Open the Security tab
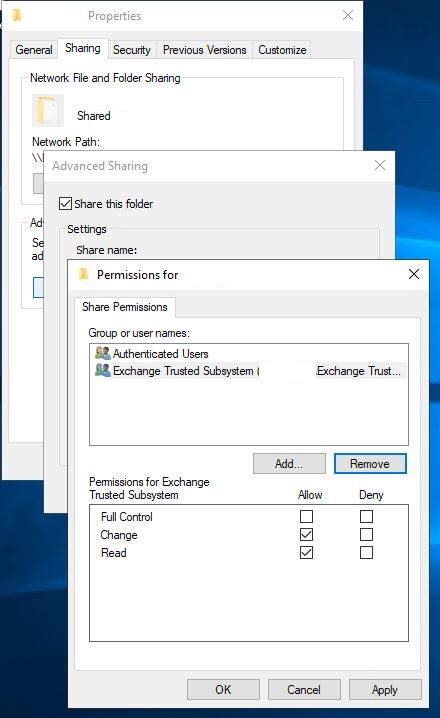Viewport: 440px width, 718px height. pyautogui.click(x=132, y=49)
